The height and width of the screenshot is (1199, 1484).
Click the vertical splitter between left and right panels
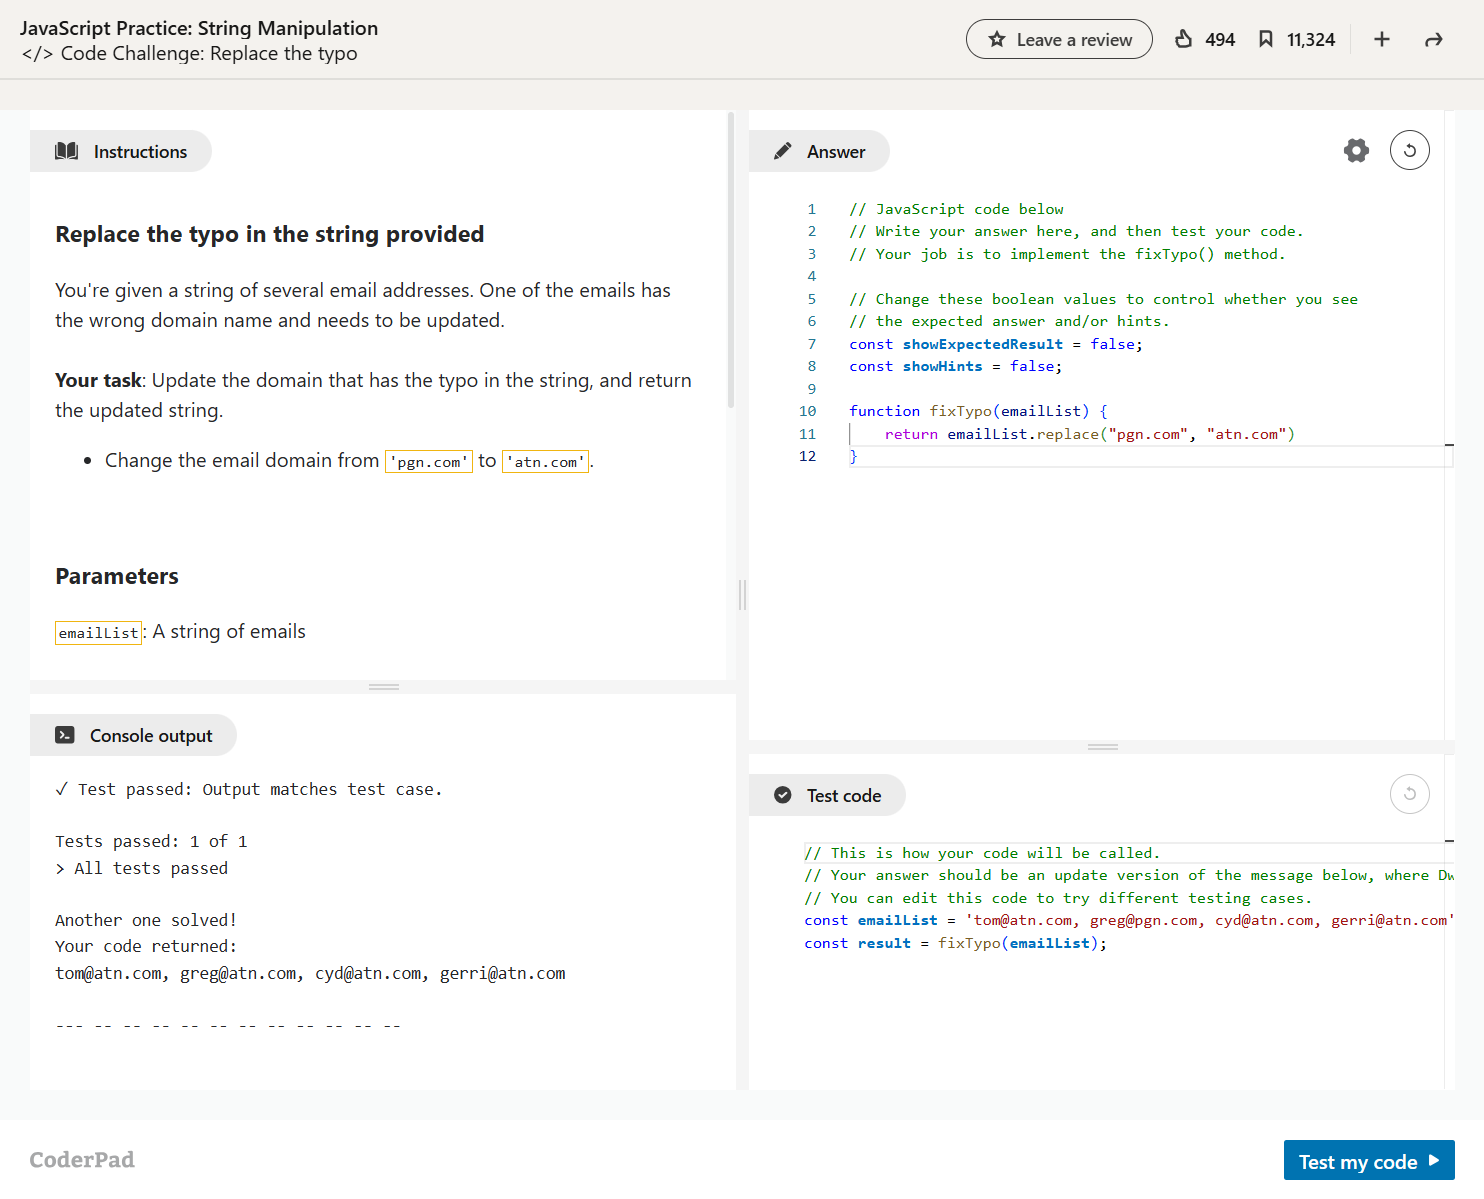(742, 595)
